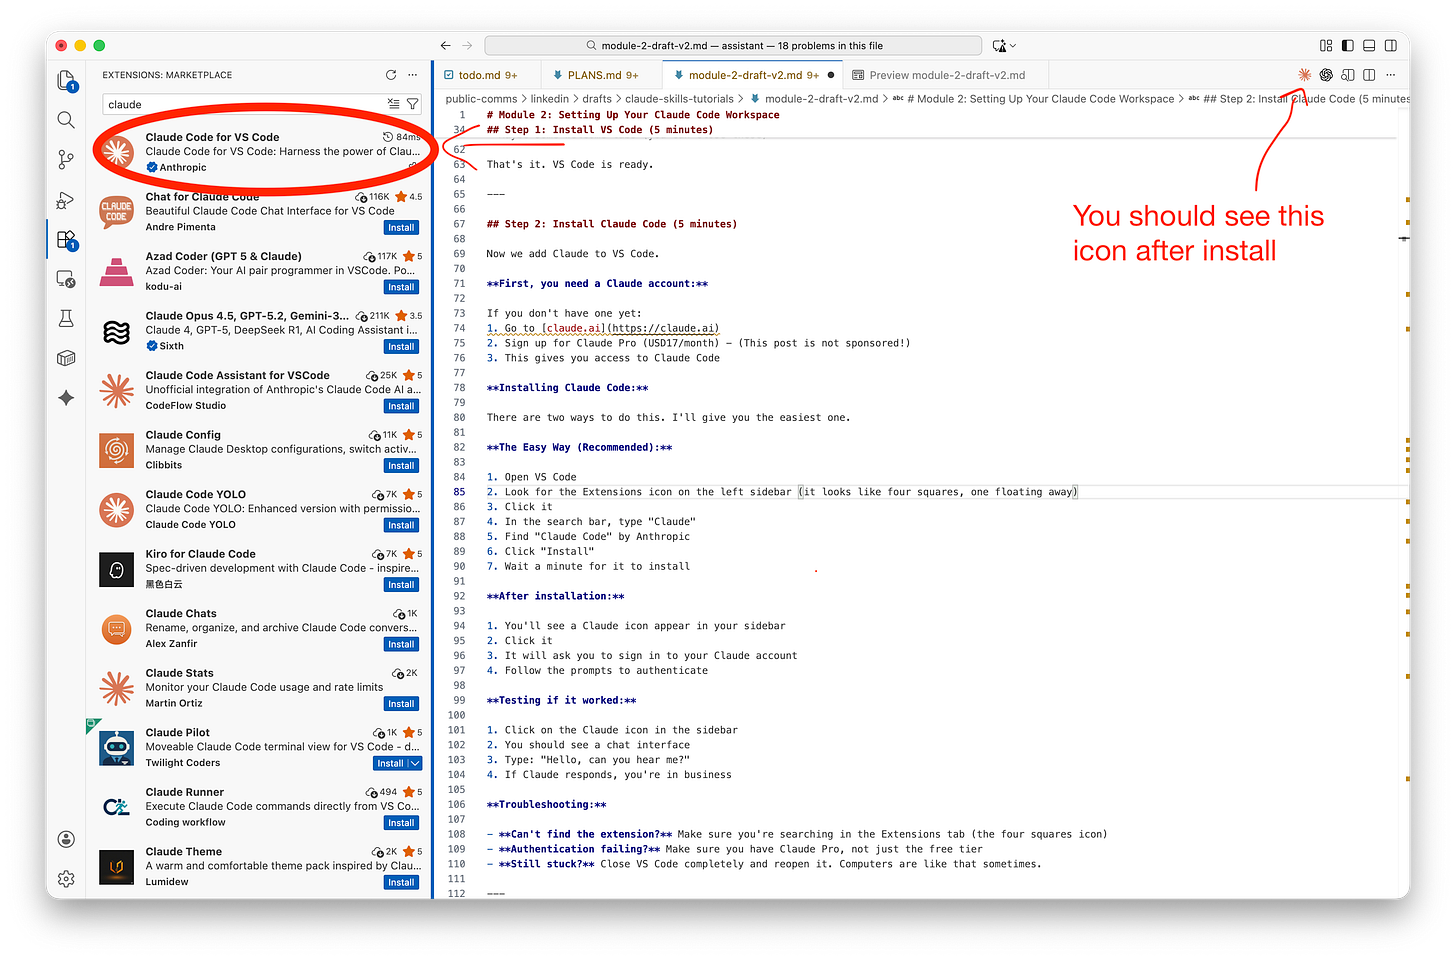Open the Preview module-2-draft-v2.md tab
1456x960 pixels.
[946, 75]
